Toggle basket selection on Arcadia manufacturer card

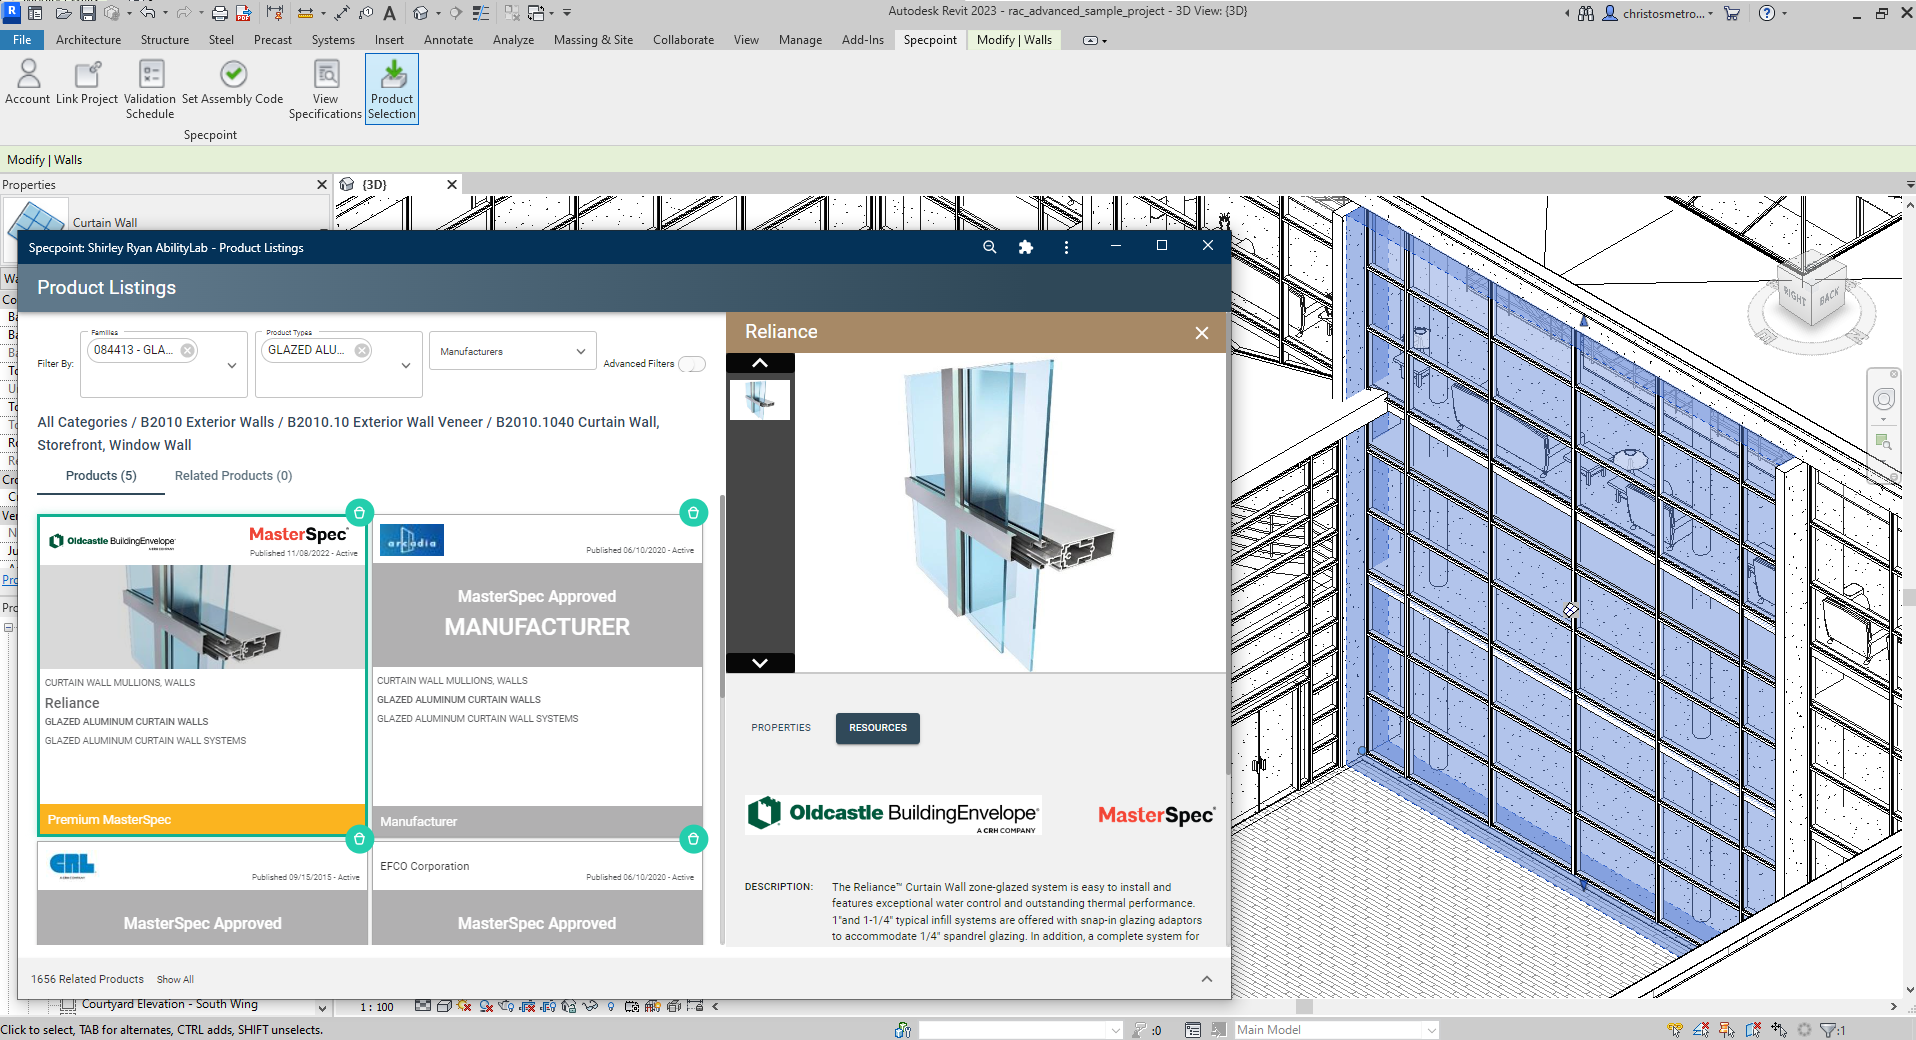pos(693,512)
